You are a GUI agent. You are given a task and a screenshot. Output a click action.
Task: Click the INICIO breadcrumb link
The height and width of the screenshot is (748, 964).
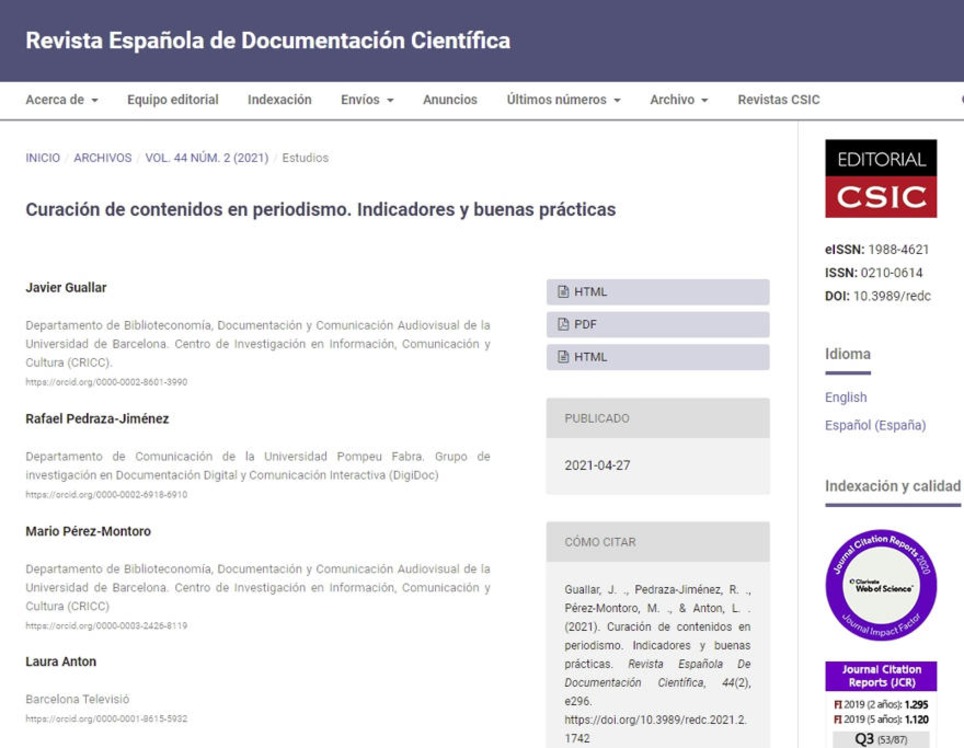pyautogui.click(x=42, y=158)
